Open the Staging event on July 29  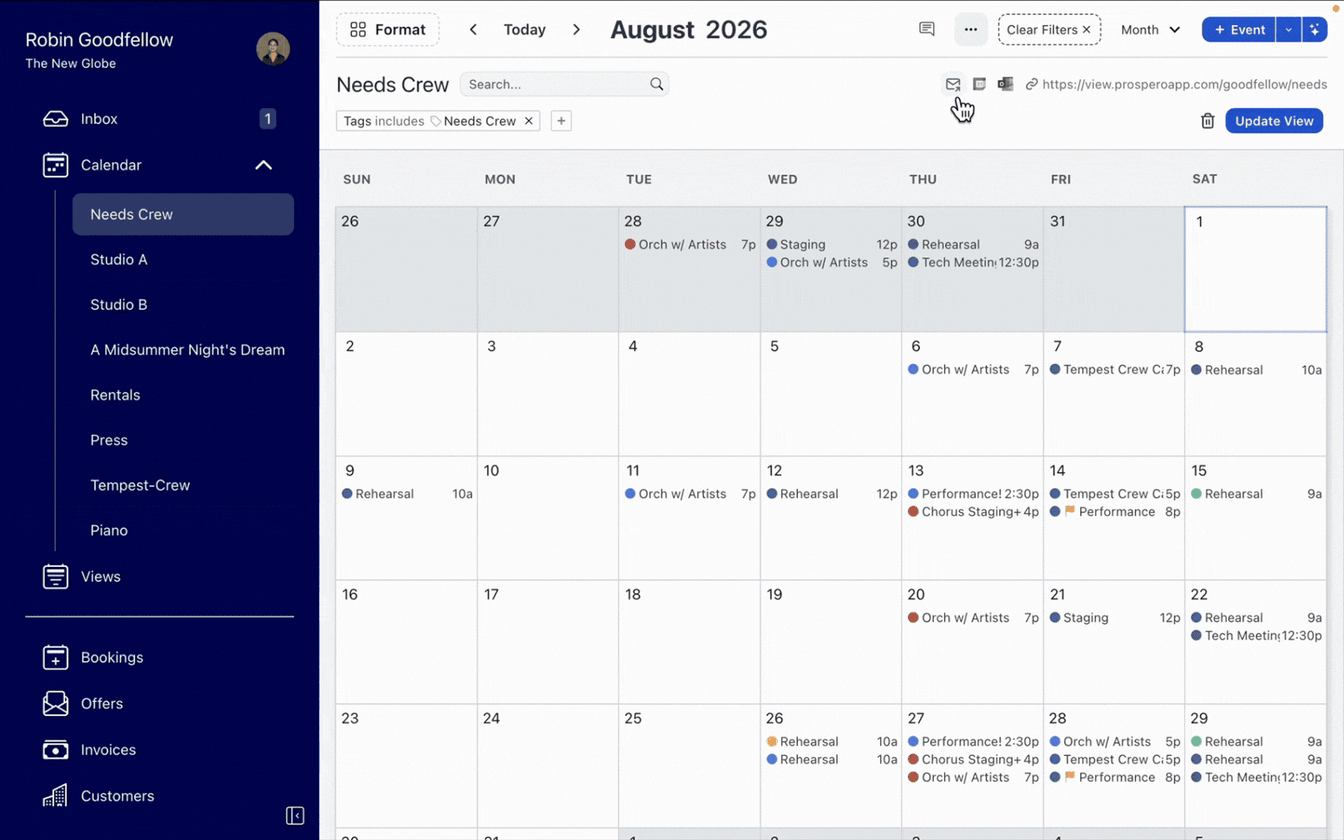[x=832, y=245]
